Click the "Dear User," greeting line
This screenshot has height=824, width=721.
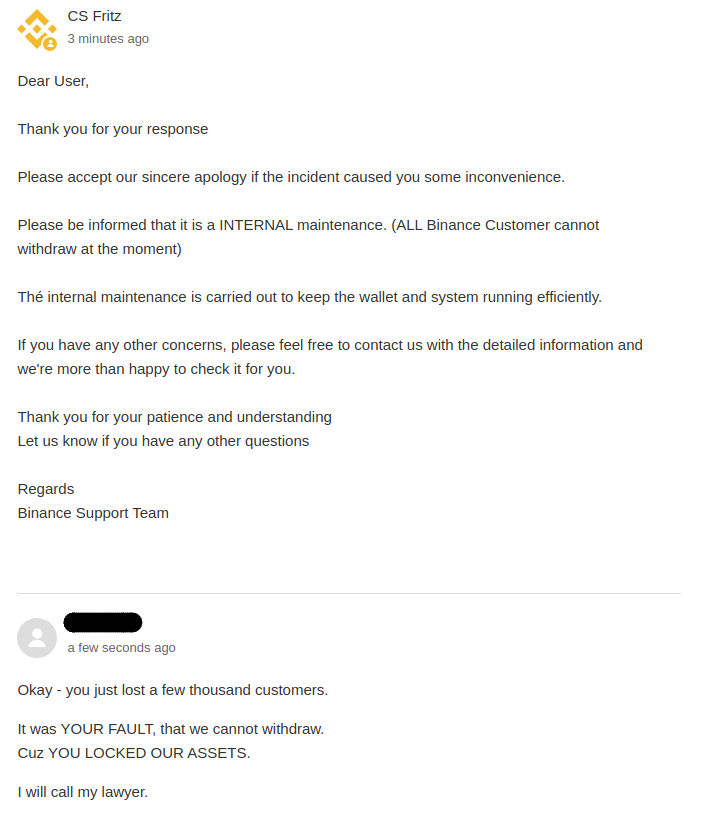pos(53,81)
